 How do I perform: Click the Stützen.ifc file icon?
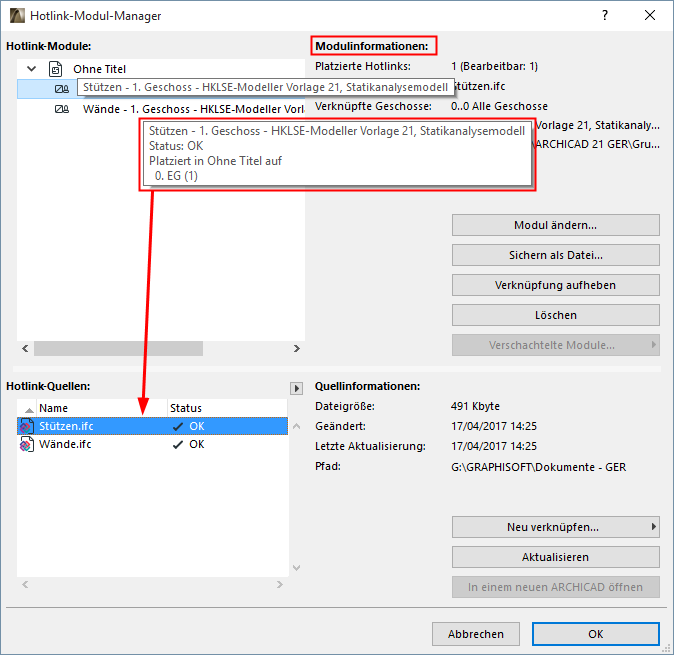click(x=26, y=426)
